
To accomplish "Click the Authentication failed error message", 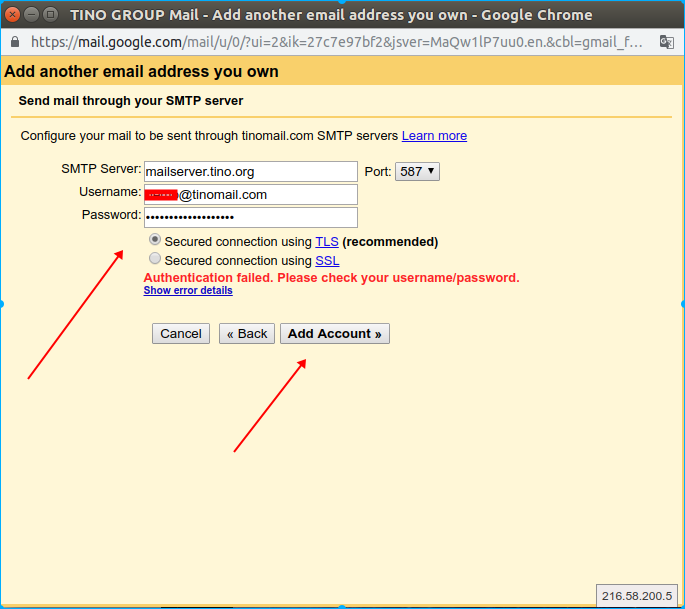I will click(x=332, y=278).
